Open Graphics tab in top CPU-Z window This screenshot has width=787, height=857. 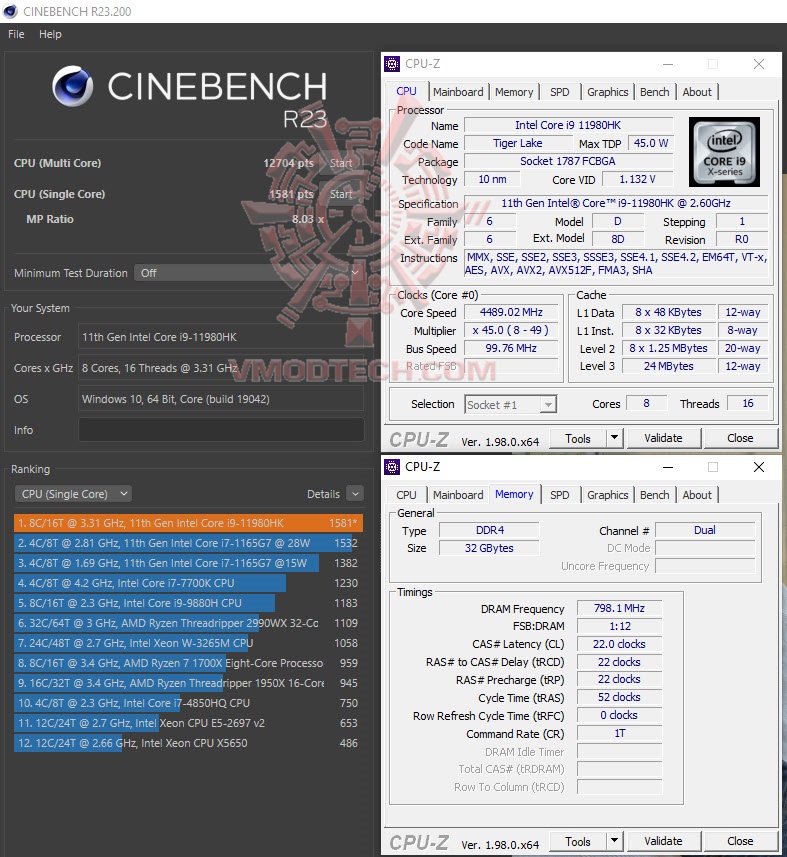pyautogui.click(x=607, y=92)
